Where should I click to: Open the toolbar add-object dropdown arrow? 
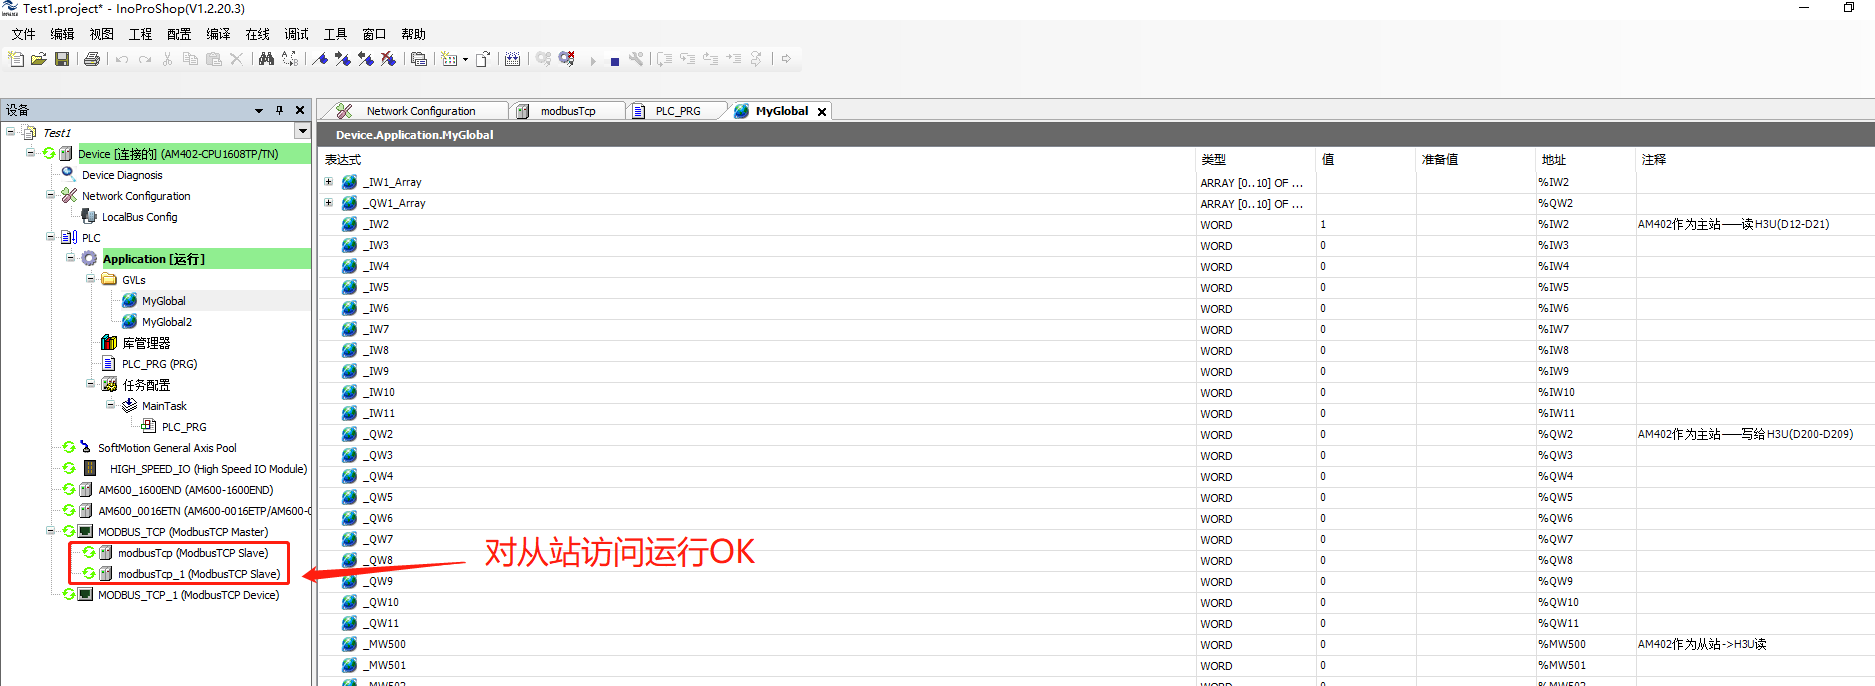pos(465,60)
